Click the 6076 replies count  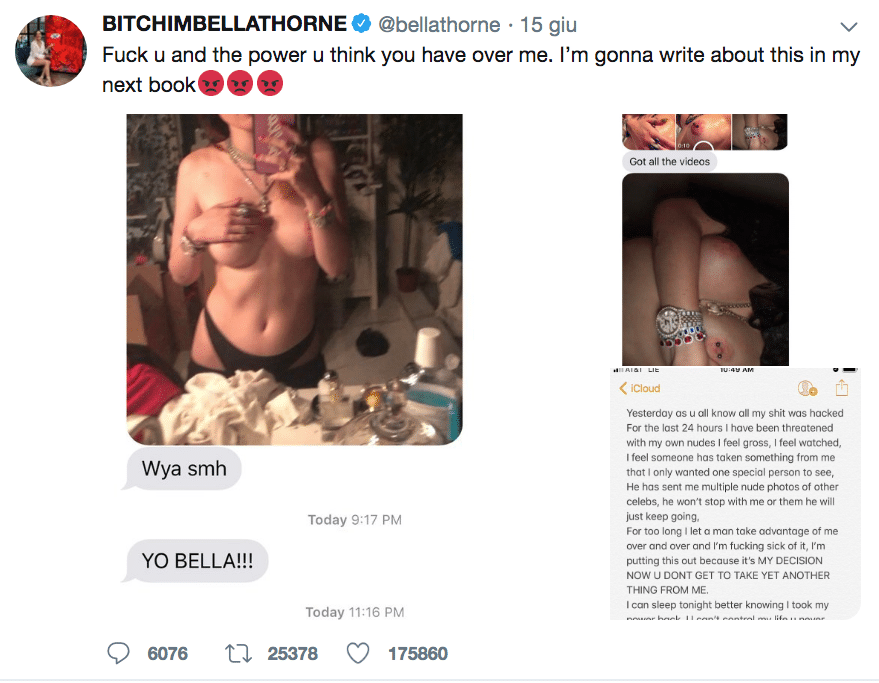point(167,653)
